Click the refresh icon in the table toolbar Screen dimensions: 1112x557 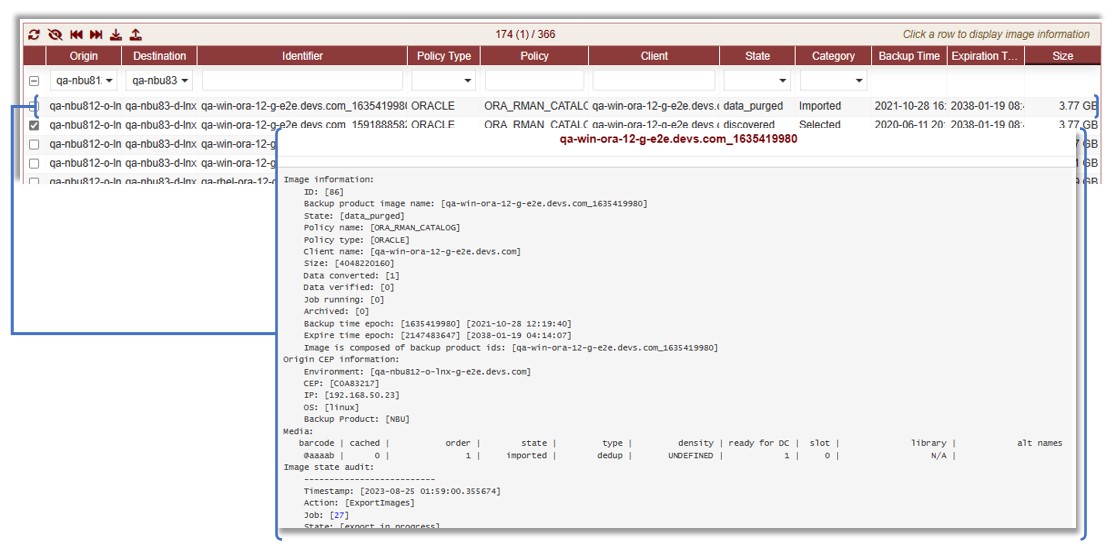(34, 34)
